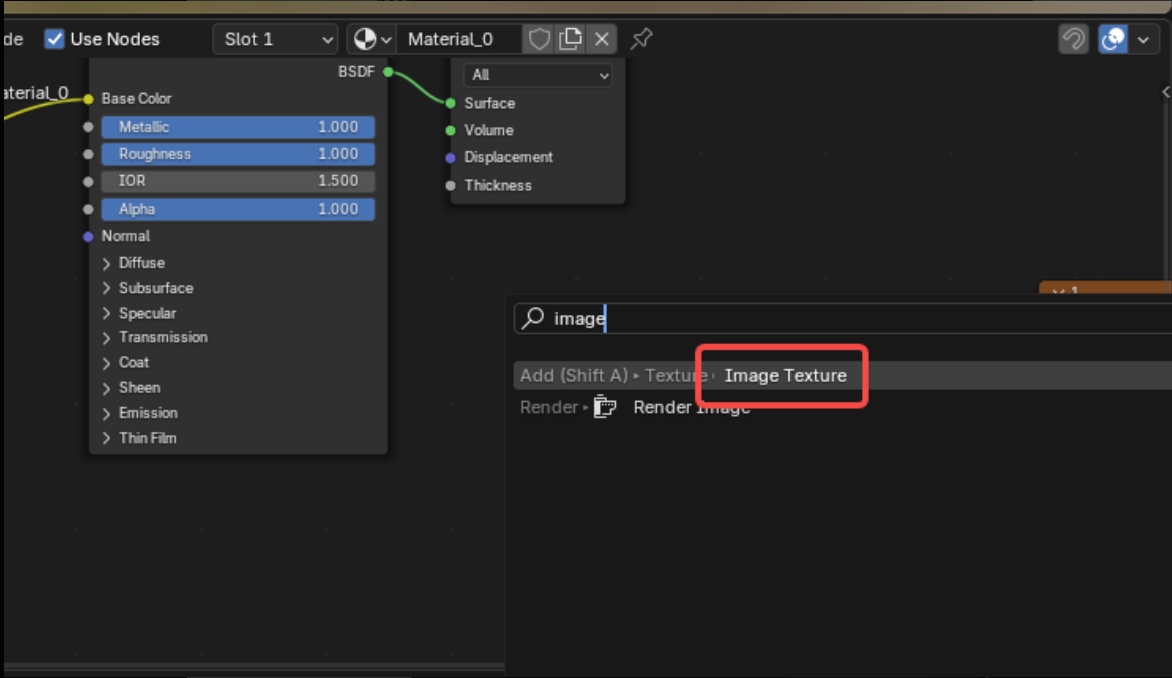Viewport: 1172px width, 678px height.
Task: Click the Roughness value slider
Action: click(238, 154)
